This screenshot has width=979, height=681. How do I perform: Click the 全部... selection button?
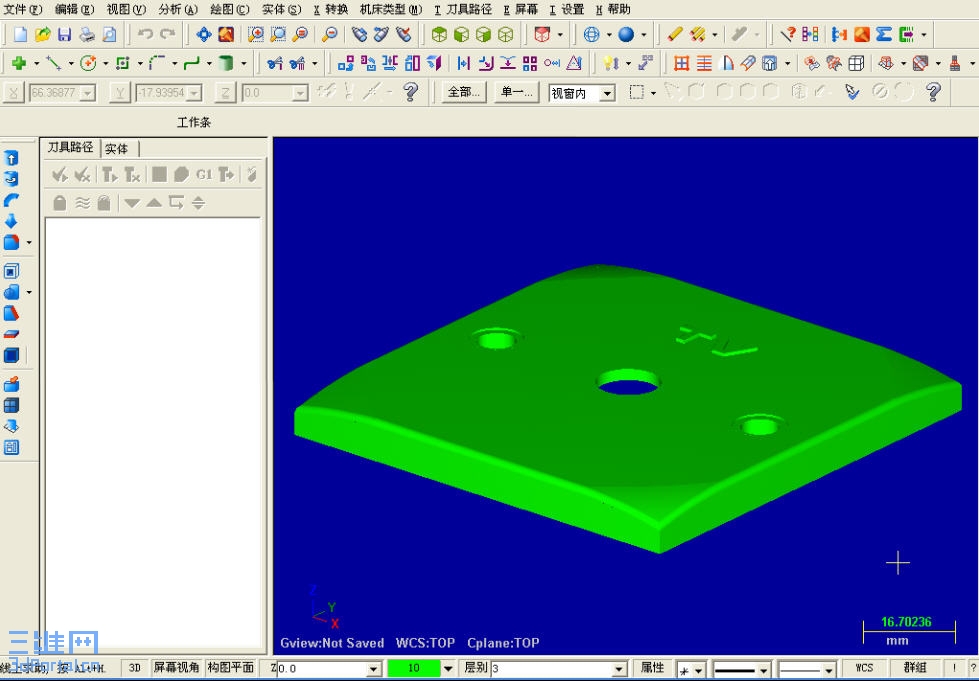point(463,92)
